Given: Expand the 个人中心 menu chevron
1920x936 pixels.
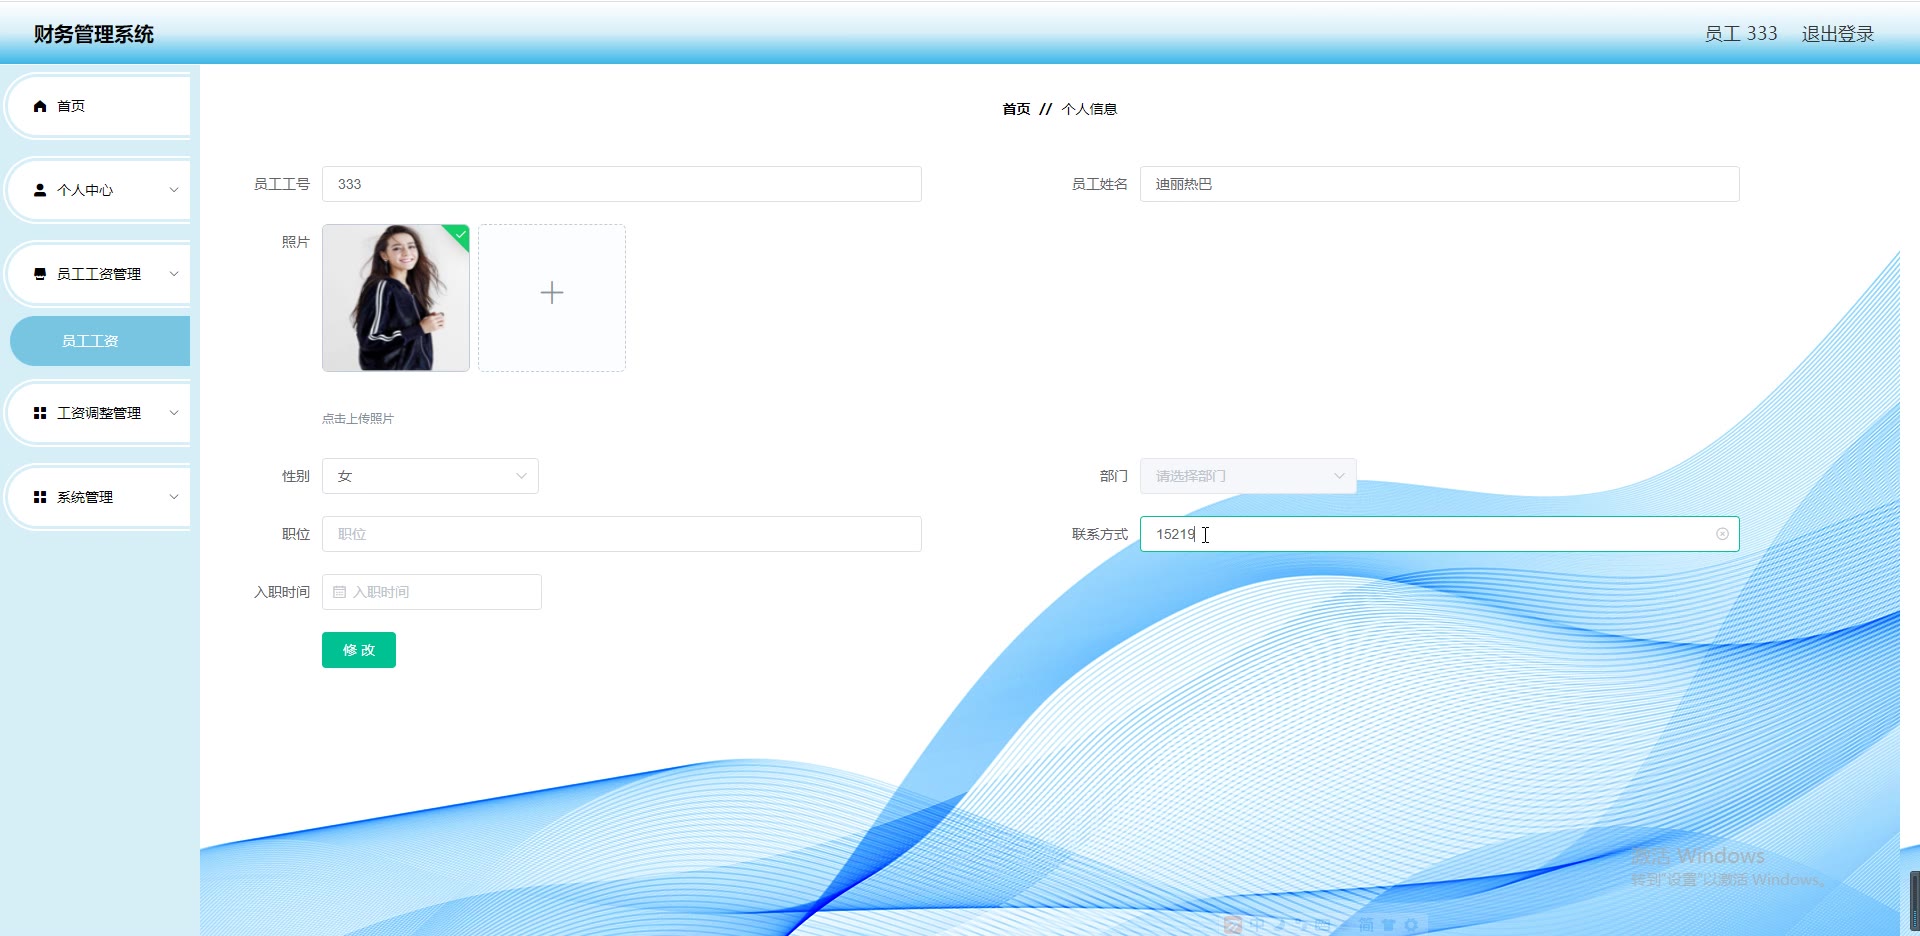Looking at the screenshot, I should (x=174, y=190).
